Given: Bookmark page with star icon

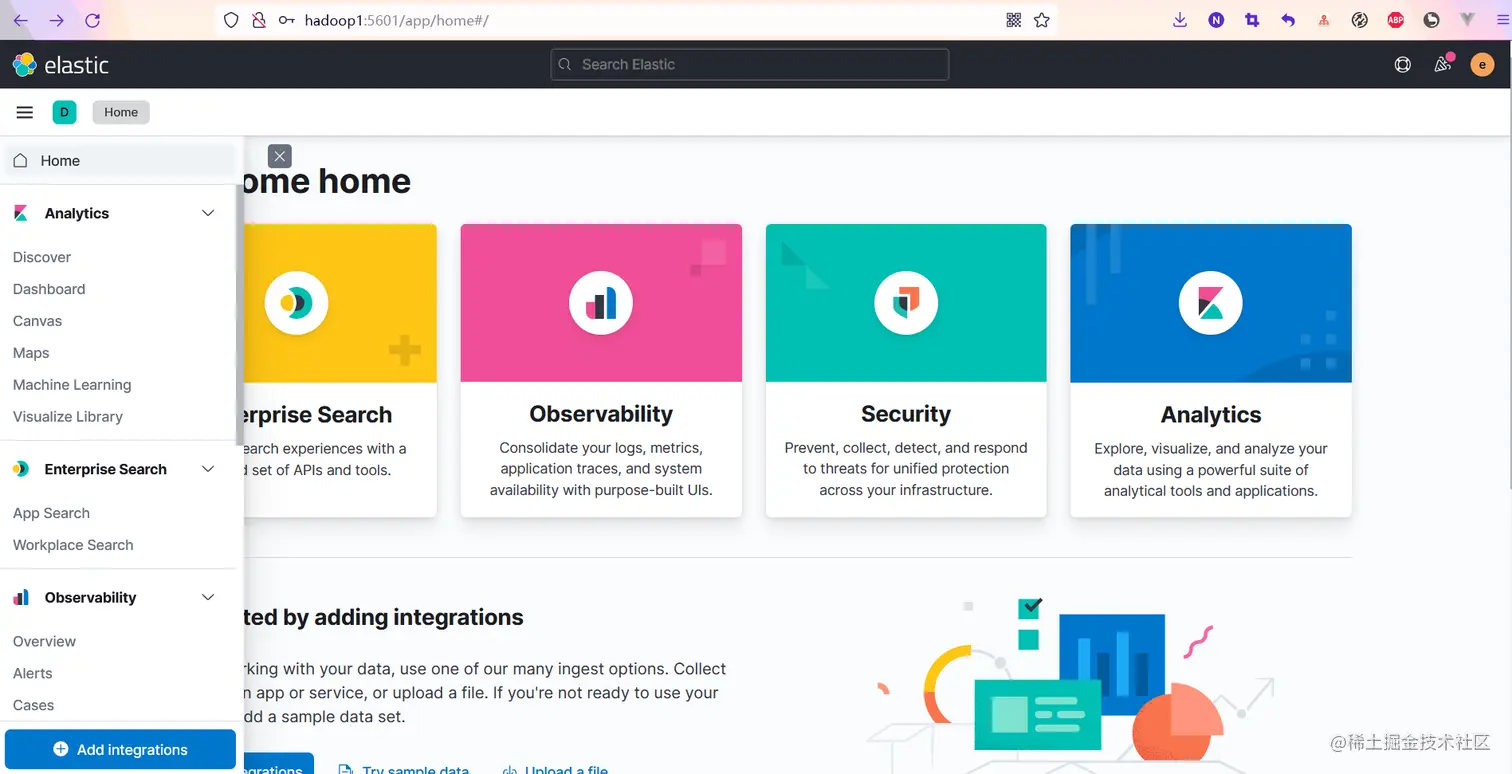Looking at the screenshot, I should [1042, 20].
